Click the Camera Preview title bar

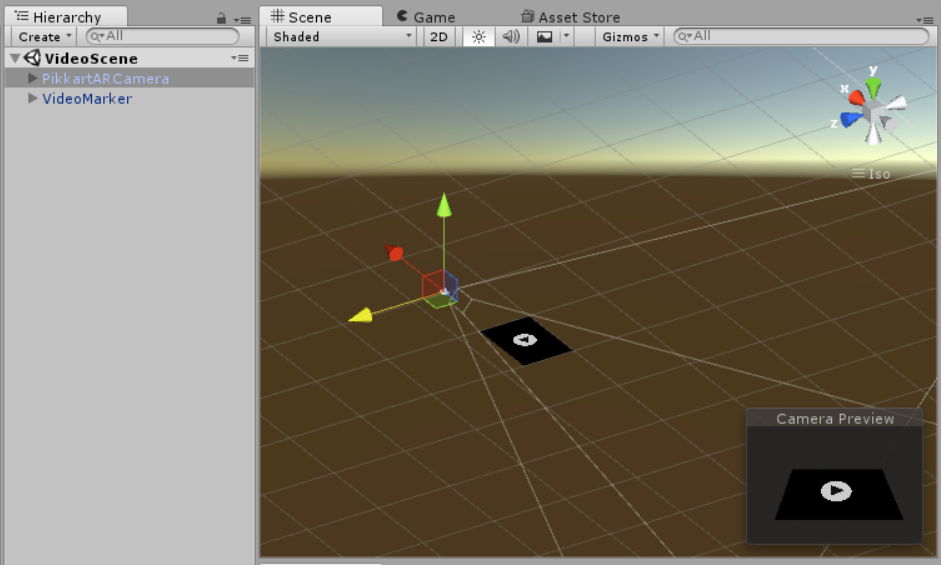834,418
